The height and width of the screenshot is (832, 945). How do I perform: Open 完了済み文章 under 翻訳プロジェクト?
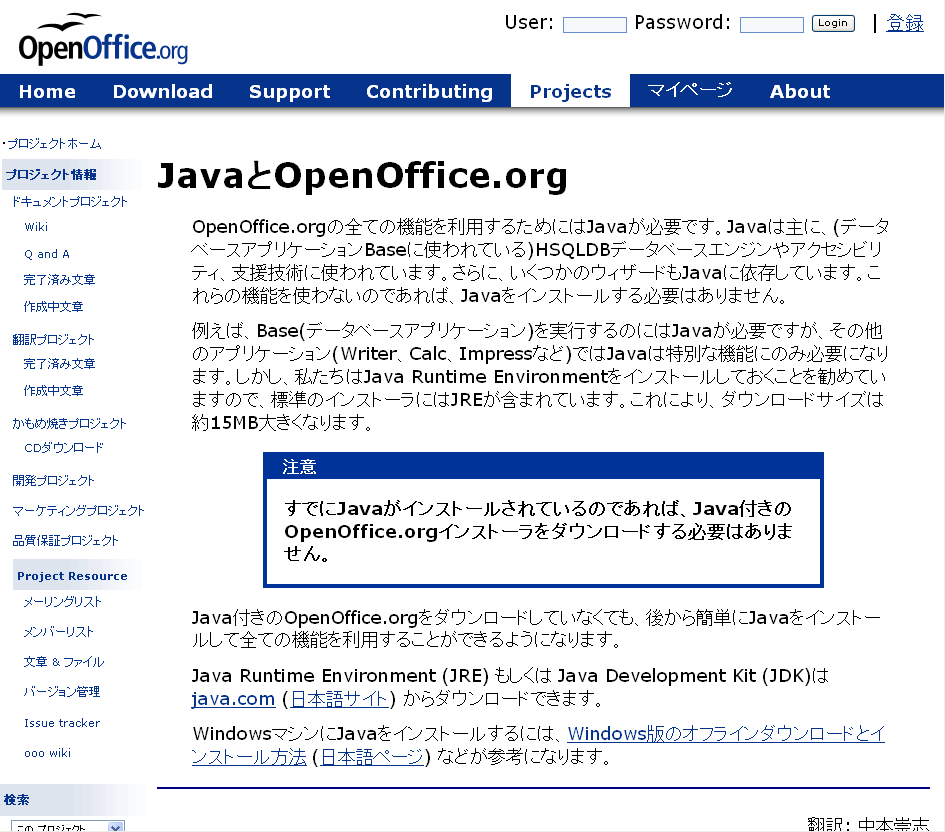pos(59,364)
